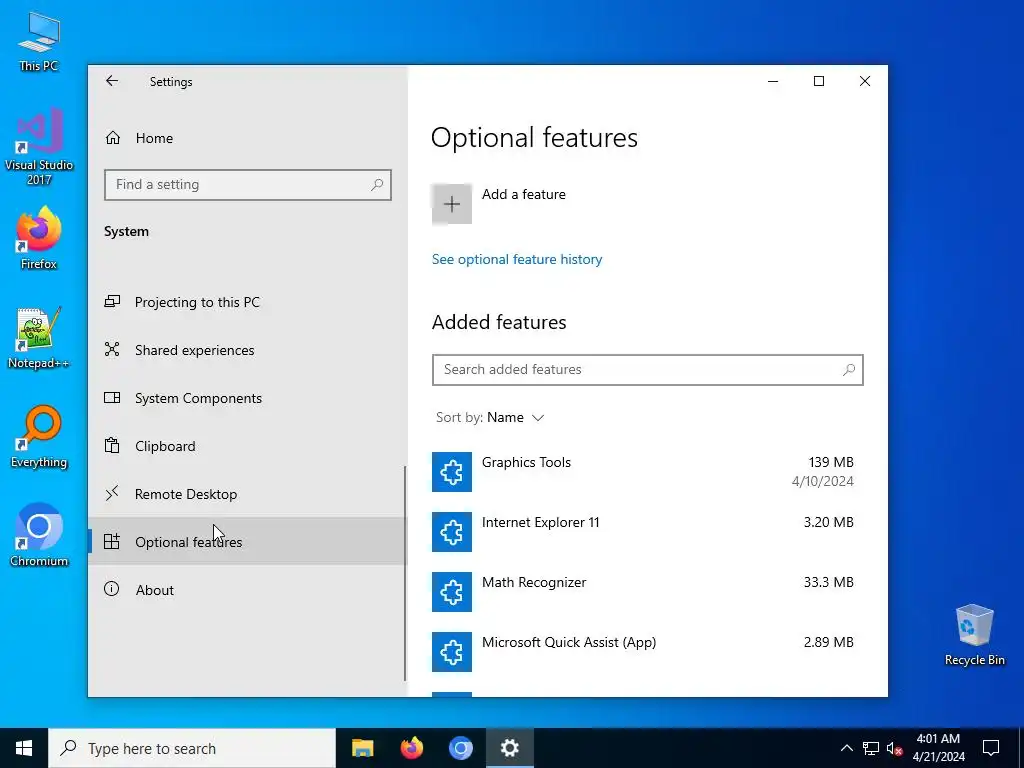Click the muted volume tray icon
The width and height of the screenshot is (1024, 768).
click(x=894, y=748)
